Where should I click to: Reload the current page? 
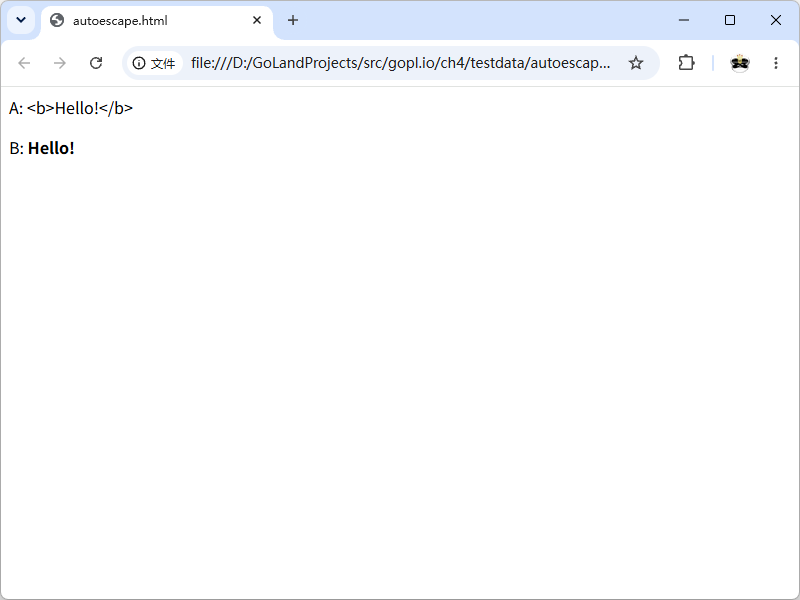(x=96, y=63)
